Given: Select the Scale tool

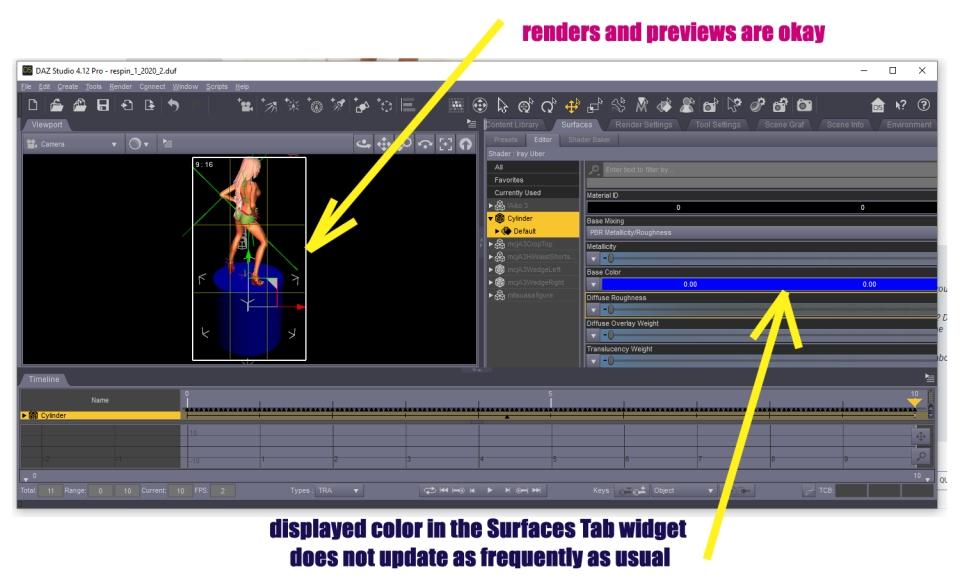Looking at the screenshot, I should tap(594, 106).
